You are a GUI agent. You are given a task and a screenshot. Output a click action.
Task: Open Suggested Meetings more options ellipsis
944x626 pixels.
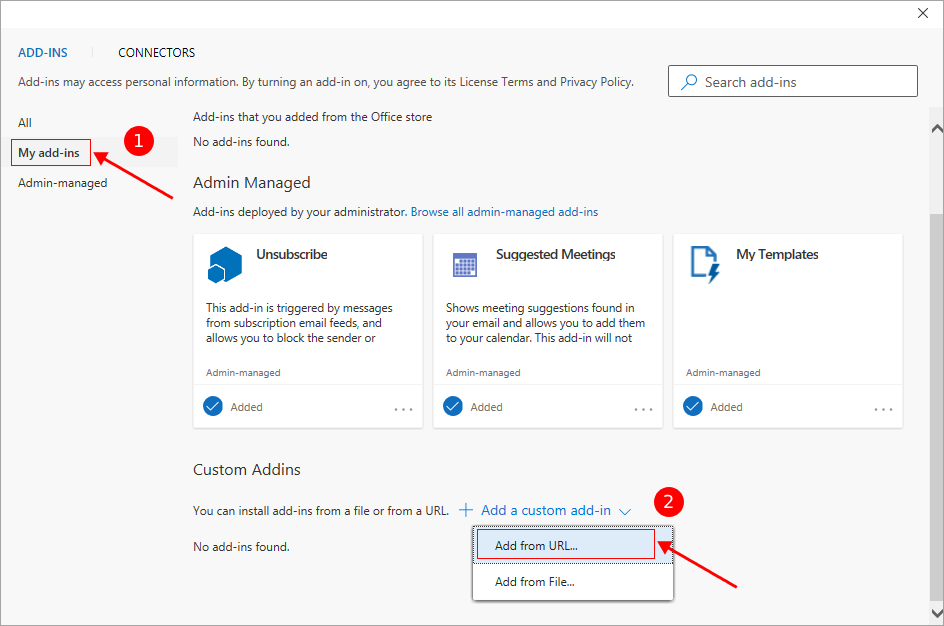(643, 409)
